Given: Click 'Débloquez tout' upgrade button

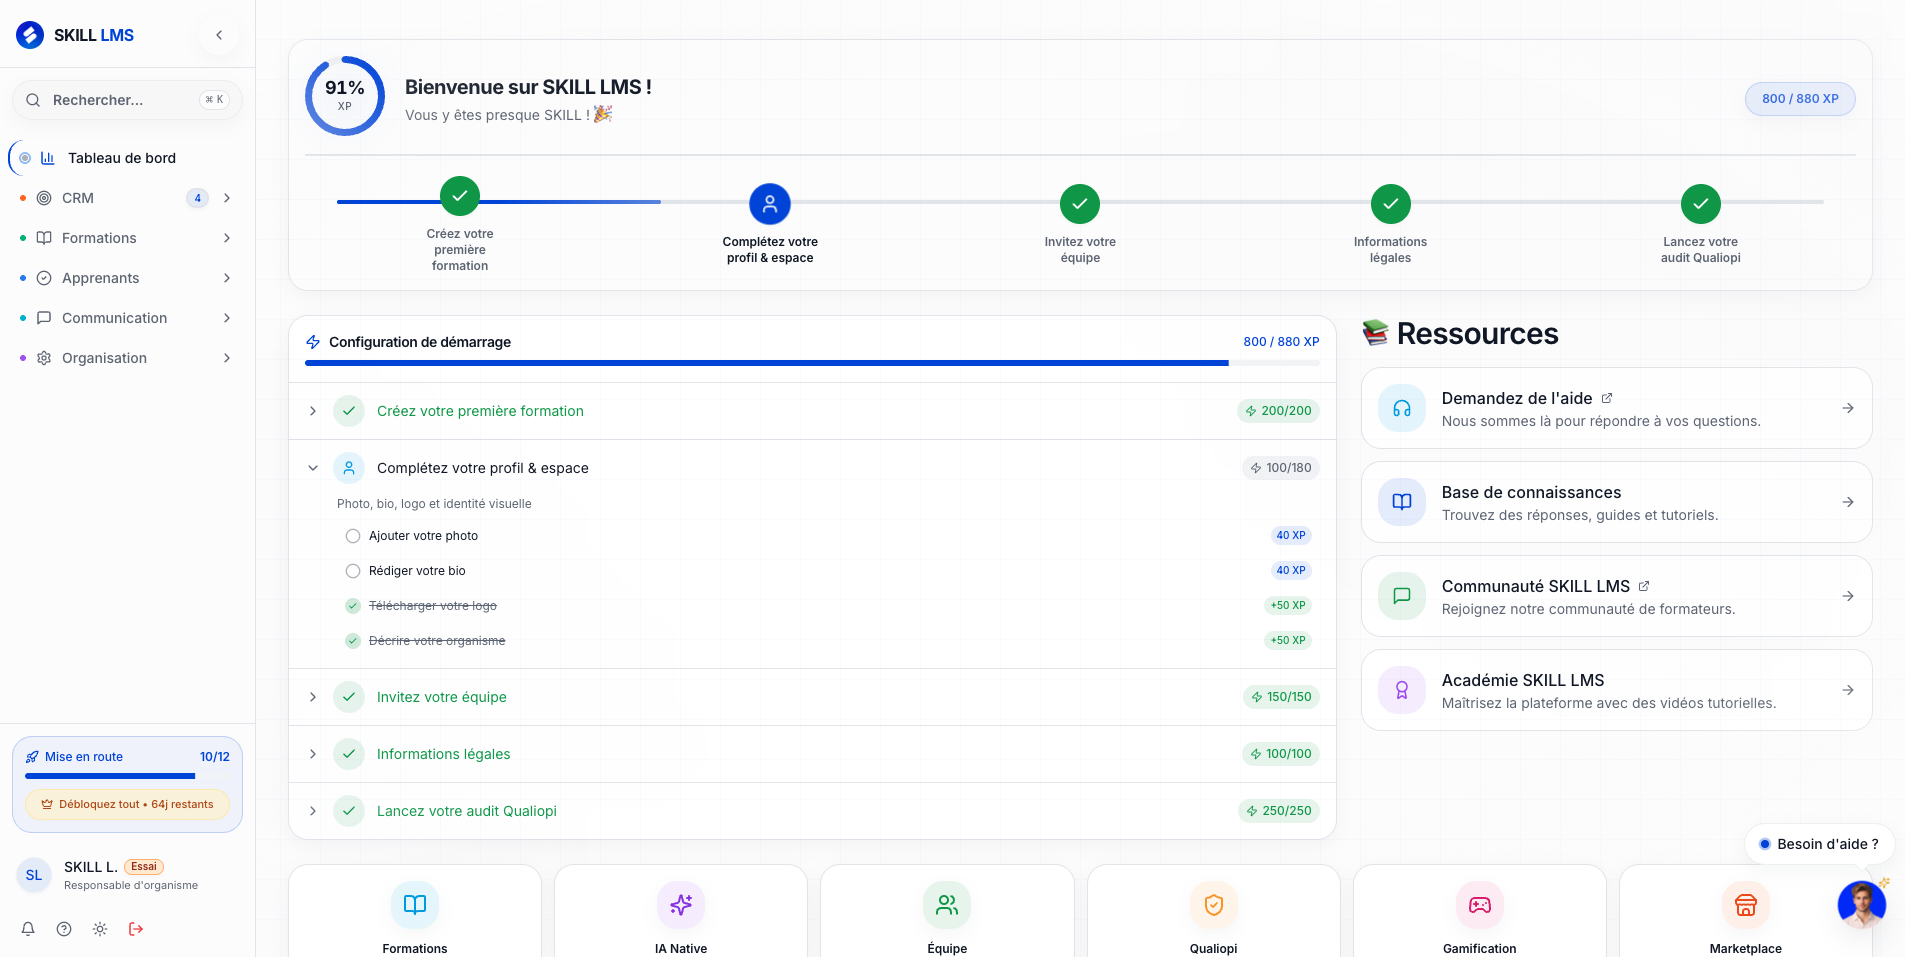Looking at the screenshot, I should coord(127,804).
